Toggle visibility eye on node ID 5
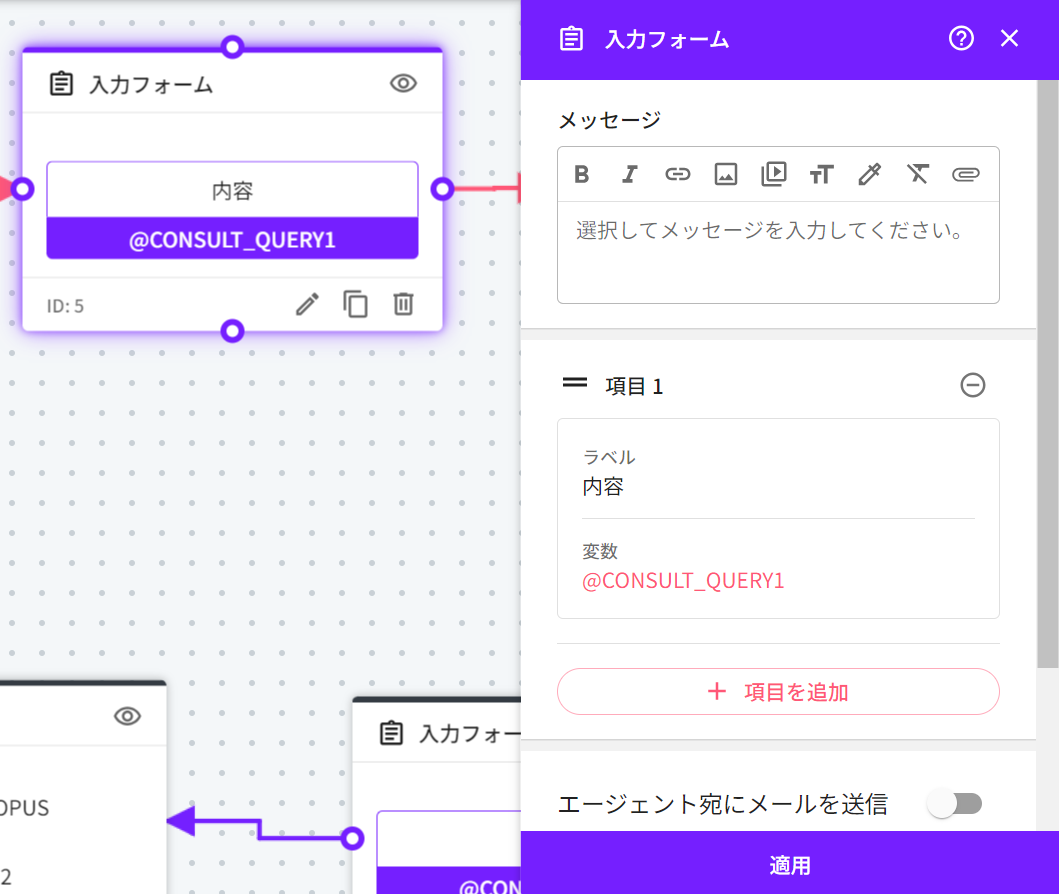The height and width of the screenshot is (894, 1059). [x=403, y=84]
